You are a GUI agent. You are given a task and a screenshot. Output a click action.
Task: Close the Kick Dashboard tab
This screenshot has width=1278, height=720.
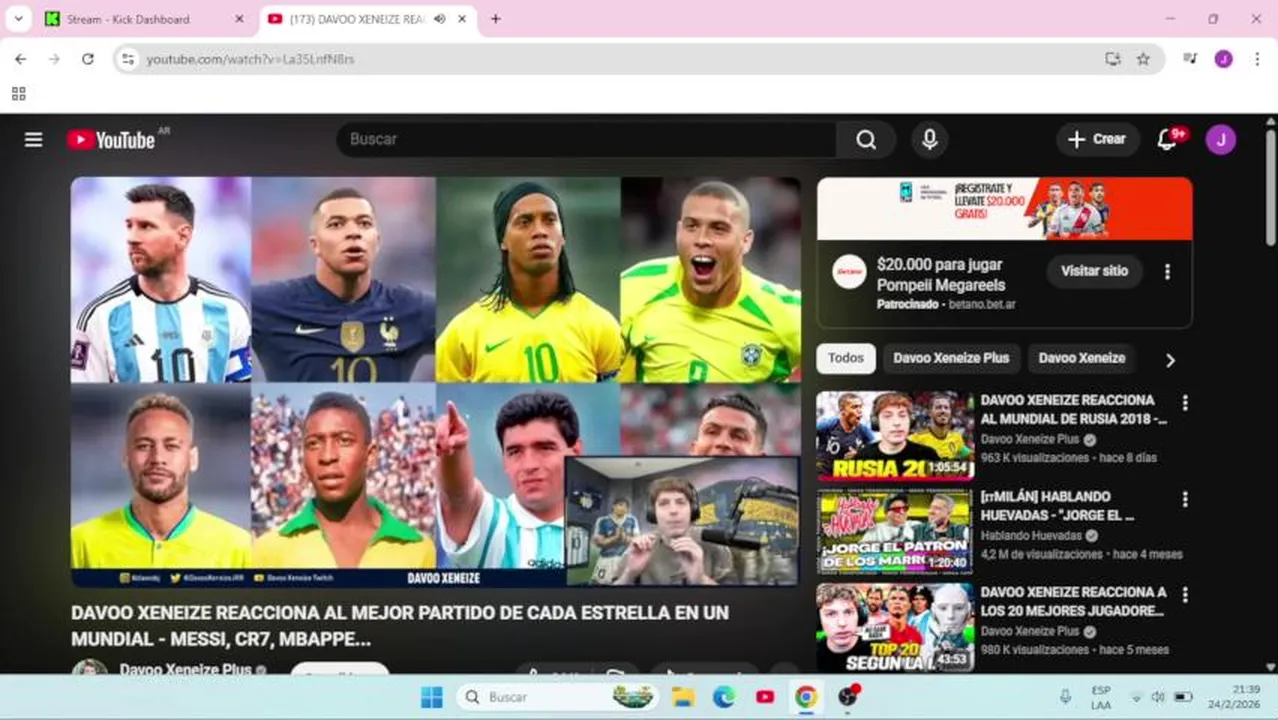pyautogui.click(x=239, y=19)
